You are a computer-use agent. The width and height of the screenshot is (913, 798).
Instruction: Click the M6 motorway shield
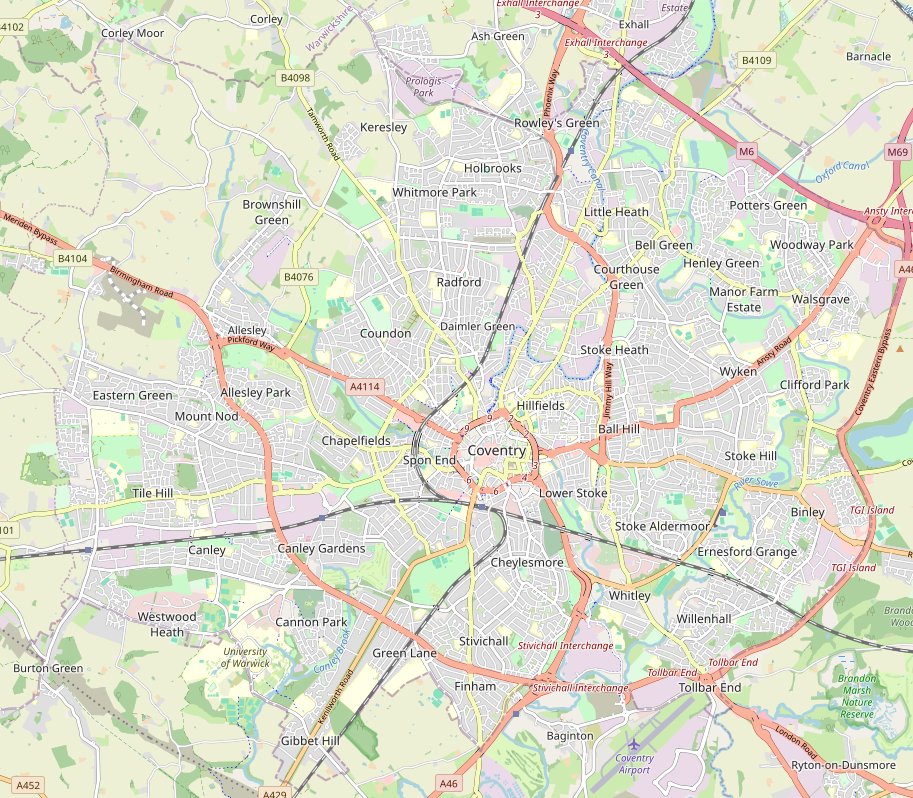(746, 151)
